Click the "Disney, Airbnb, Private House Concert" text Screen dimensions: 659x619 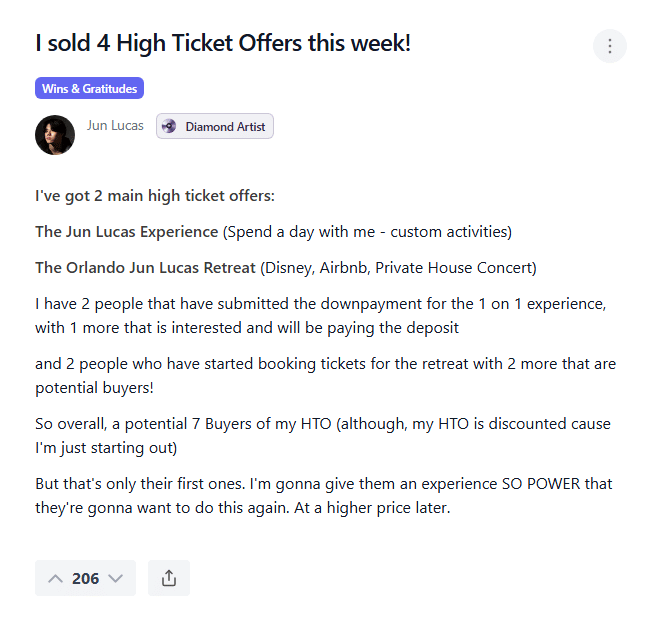pyautogui.click(x=398, y=267)
